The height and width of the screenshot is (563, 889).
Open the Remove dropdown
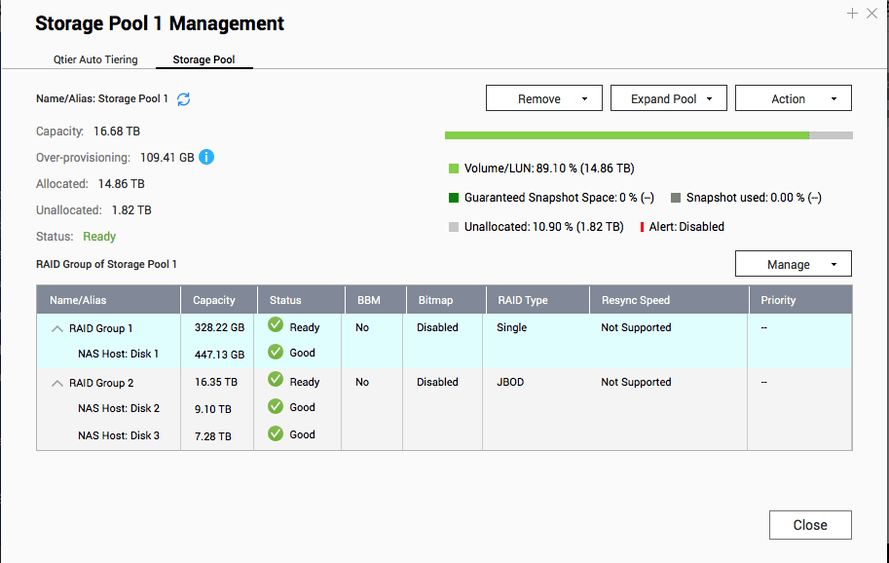click(x=544, y=99)
